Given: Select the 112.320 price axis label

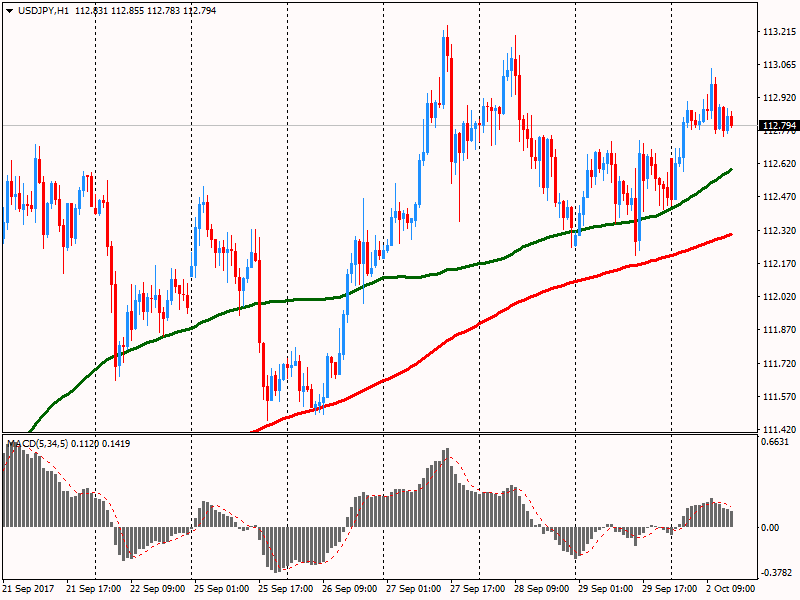Looking at the screenshot, I should [779, 231].
